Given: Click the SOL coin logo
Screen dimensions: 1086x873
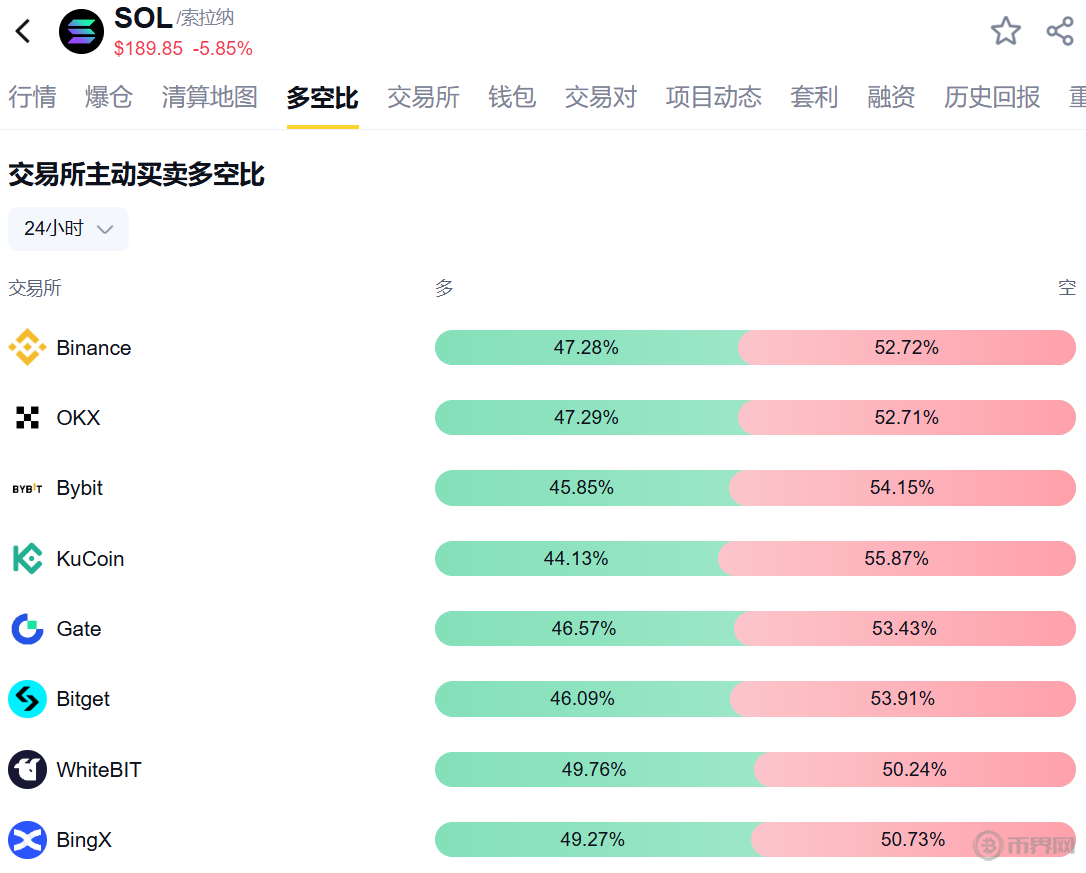Looking at the screenshot, I should (81, 31).
